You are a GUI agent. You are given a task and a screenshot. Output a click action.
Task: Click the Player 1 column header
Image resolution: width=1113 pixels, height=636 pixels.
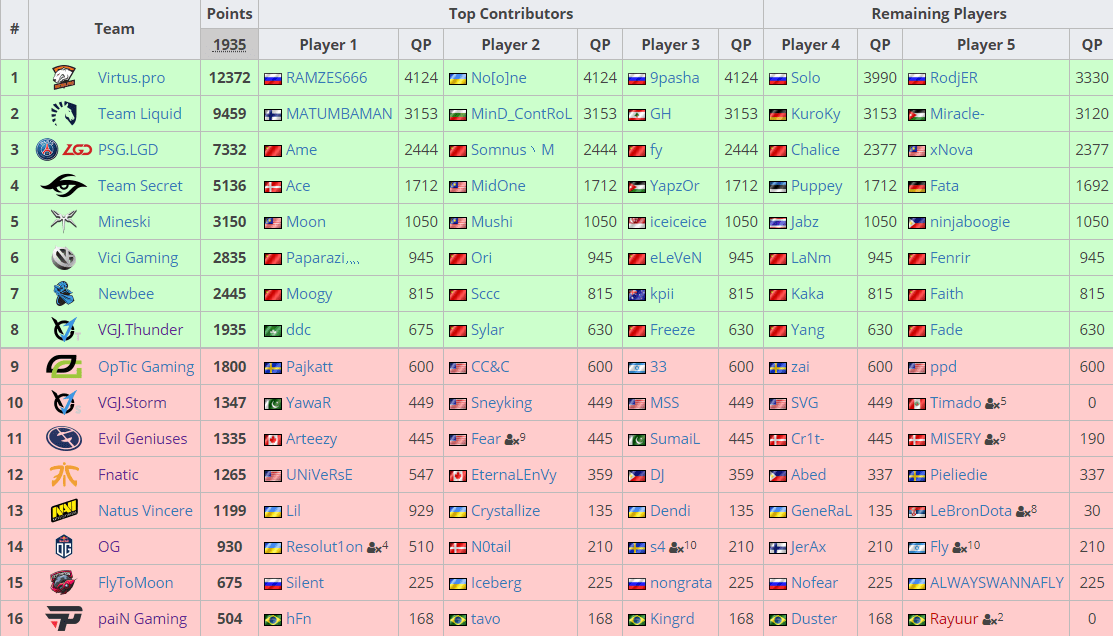328,45
